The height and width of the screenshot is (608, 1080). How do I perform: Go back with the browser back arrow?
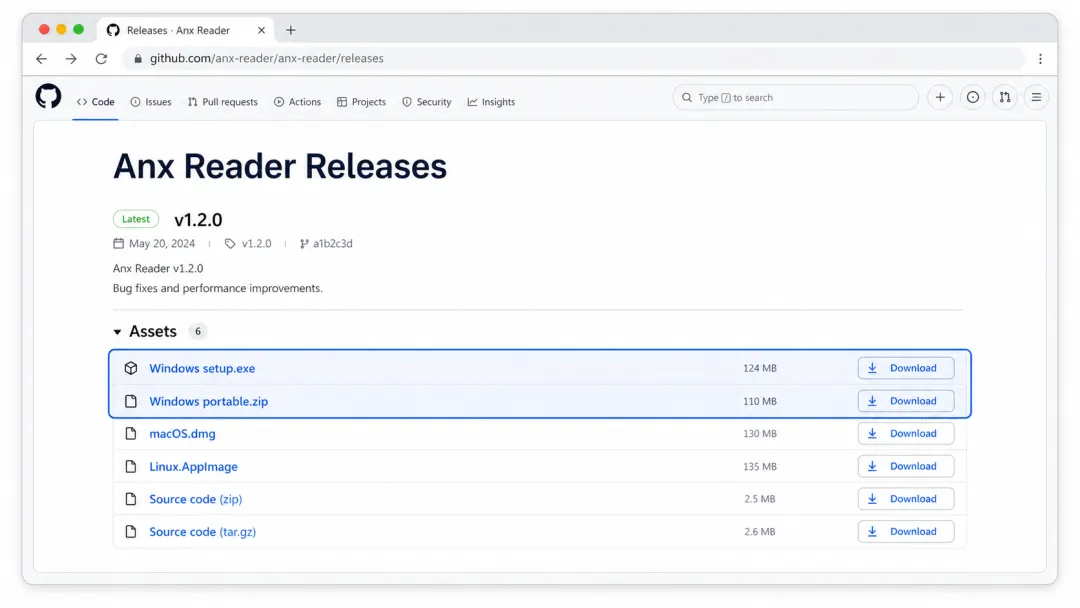coord(41,59)
